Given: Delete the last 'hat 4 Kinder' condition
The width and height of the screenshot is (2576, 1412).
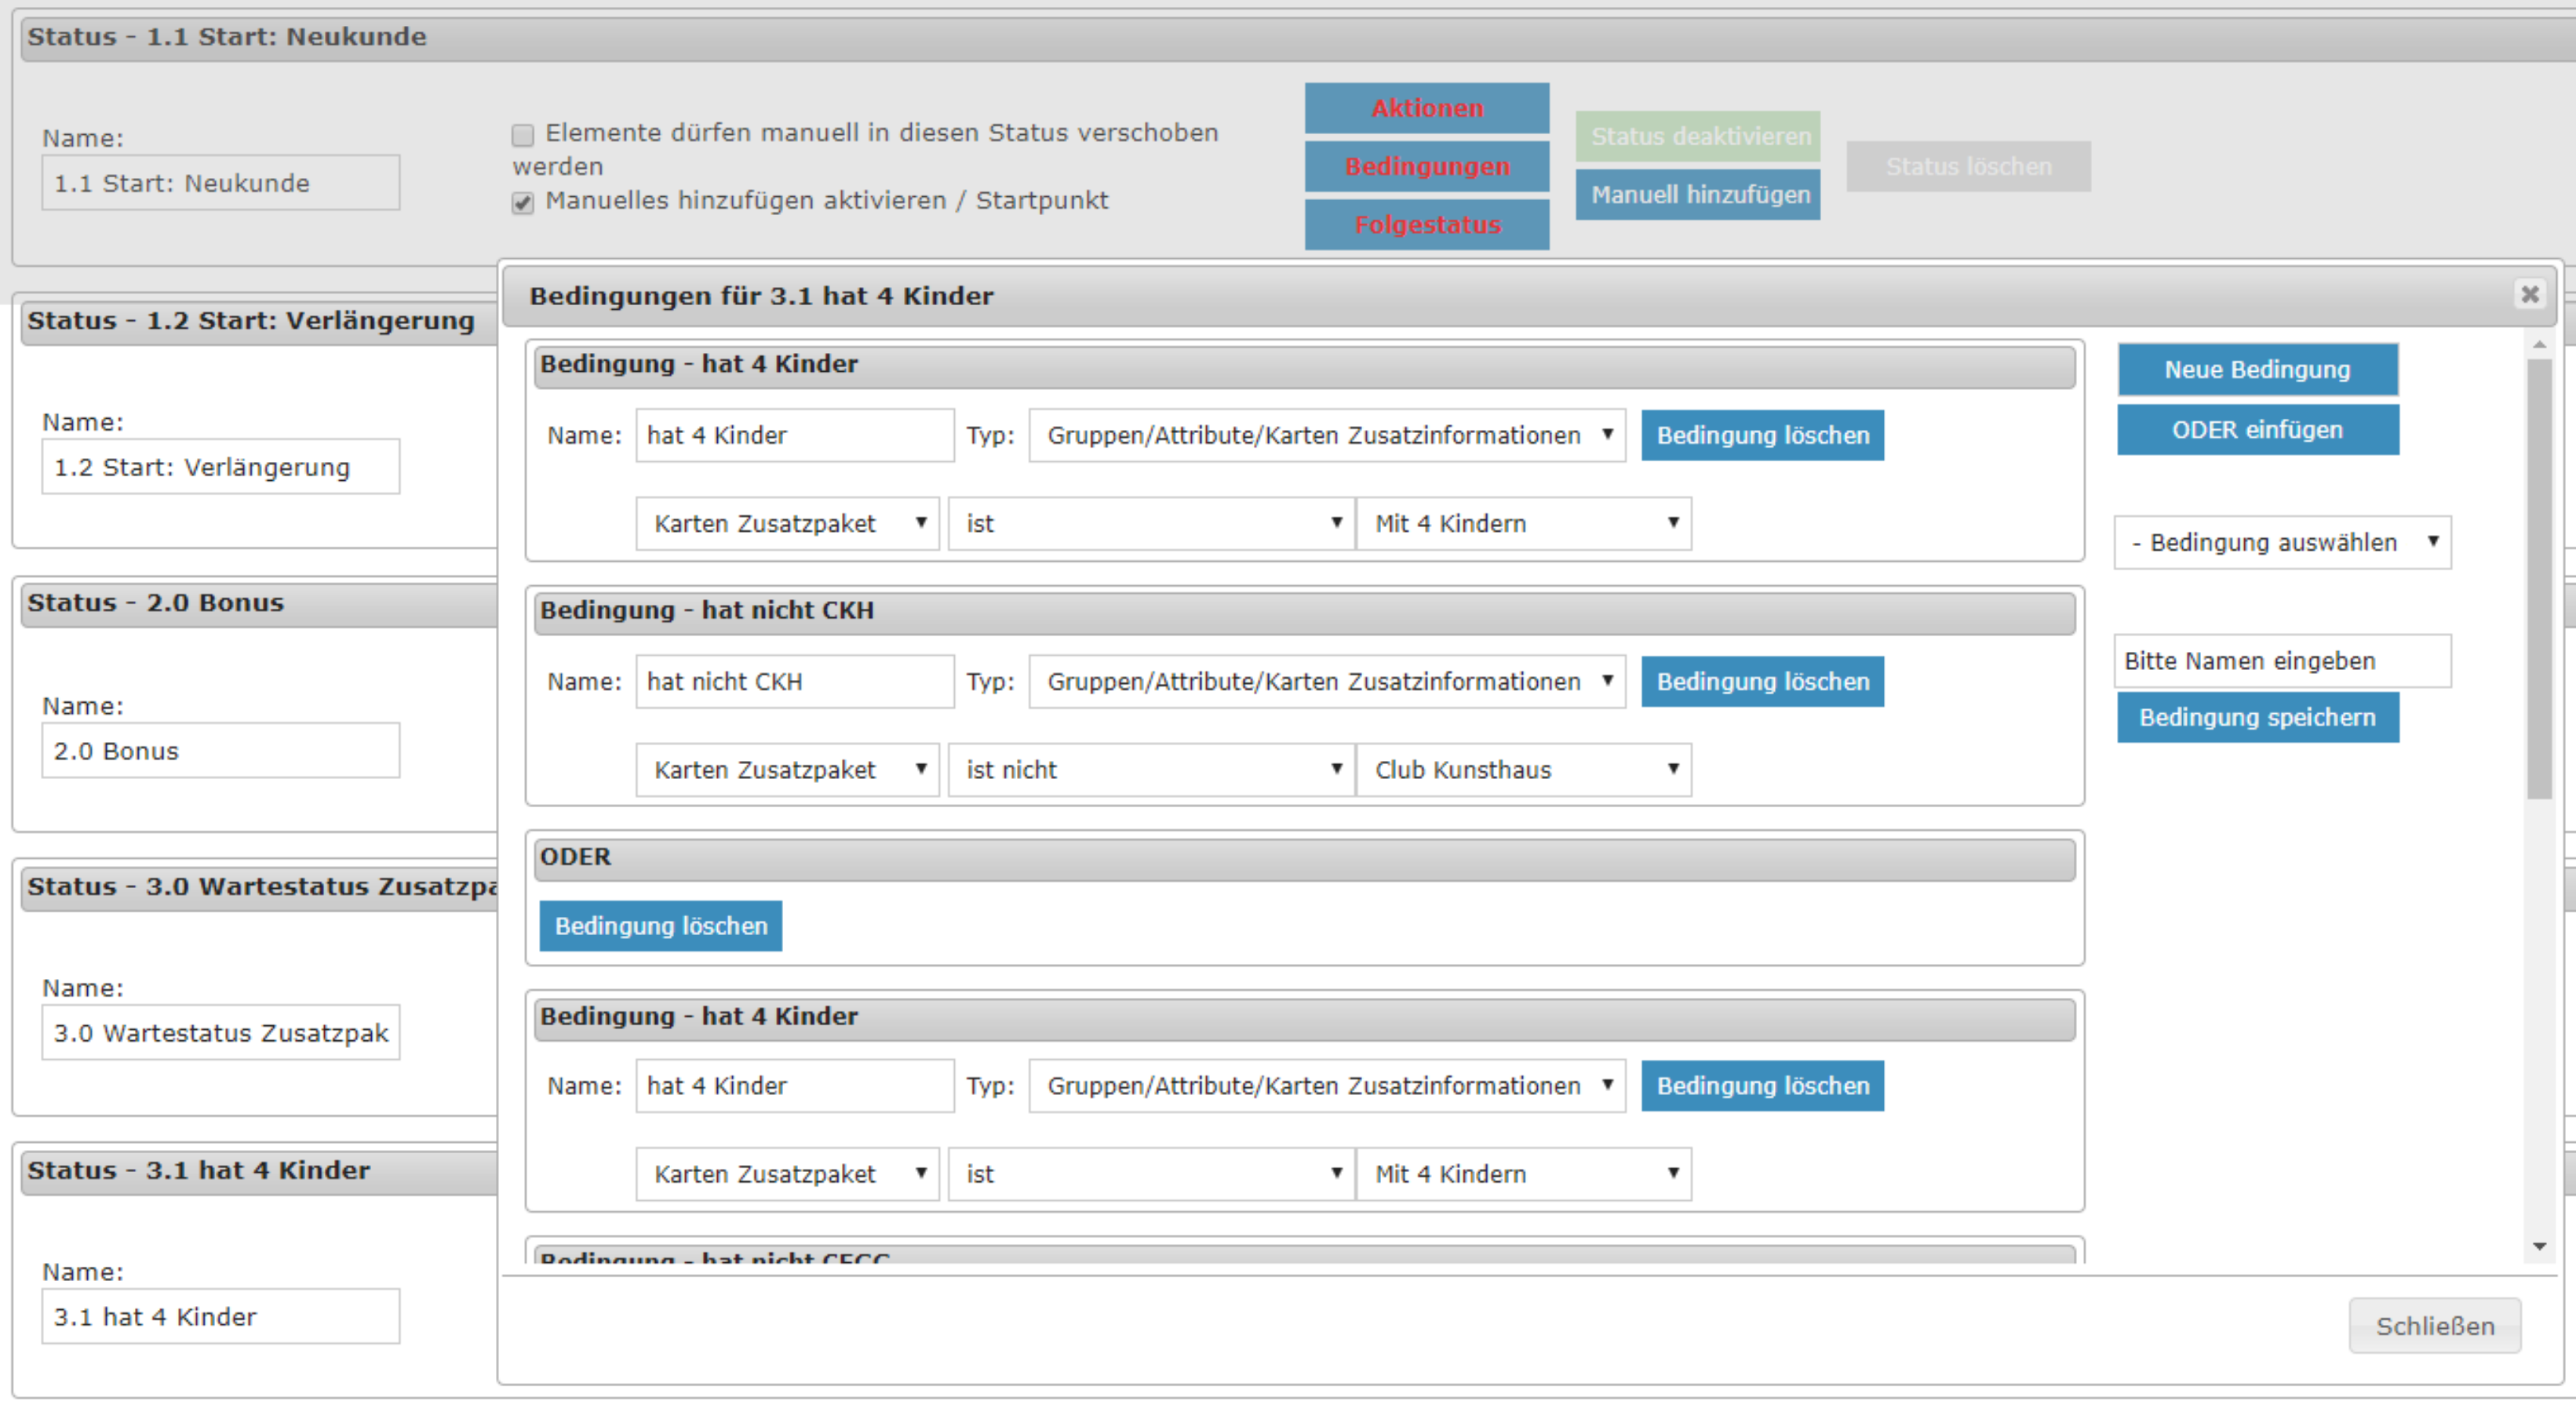Looking at the screenshot, I should (1762, 1085).
